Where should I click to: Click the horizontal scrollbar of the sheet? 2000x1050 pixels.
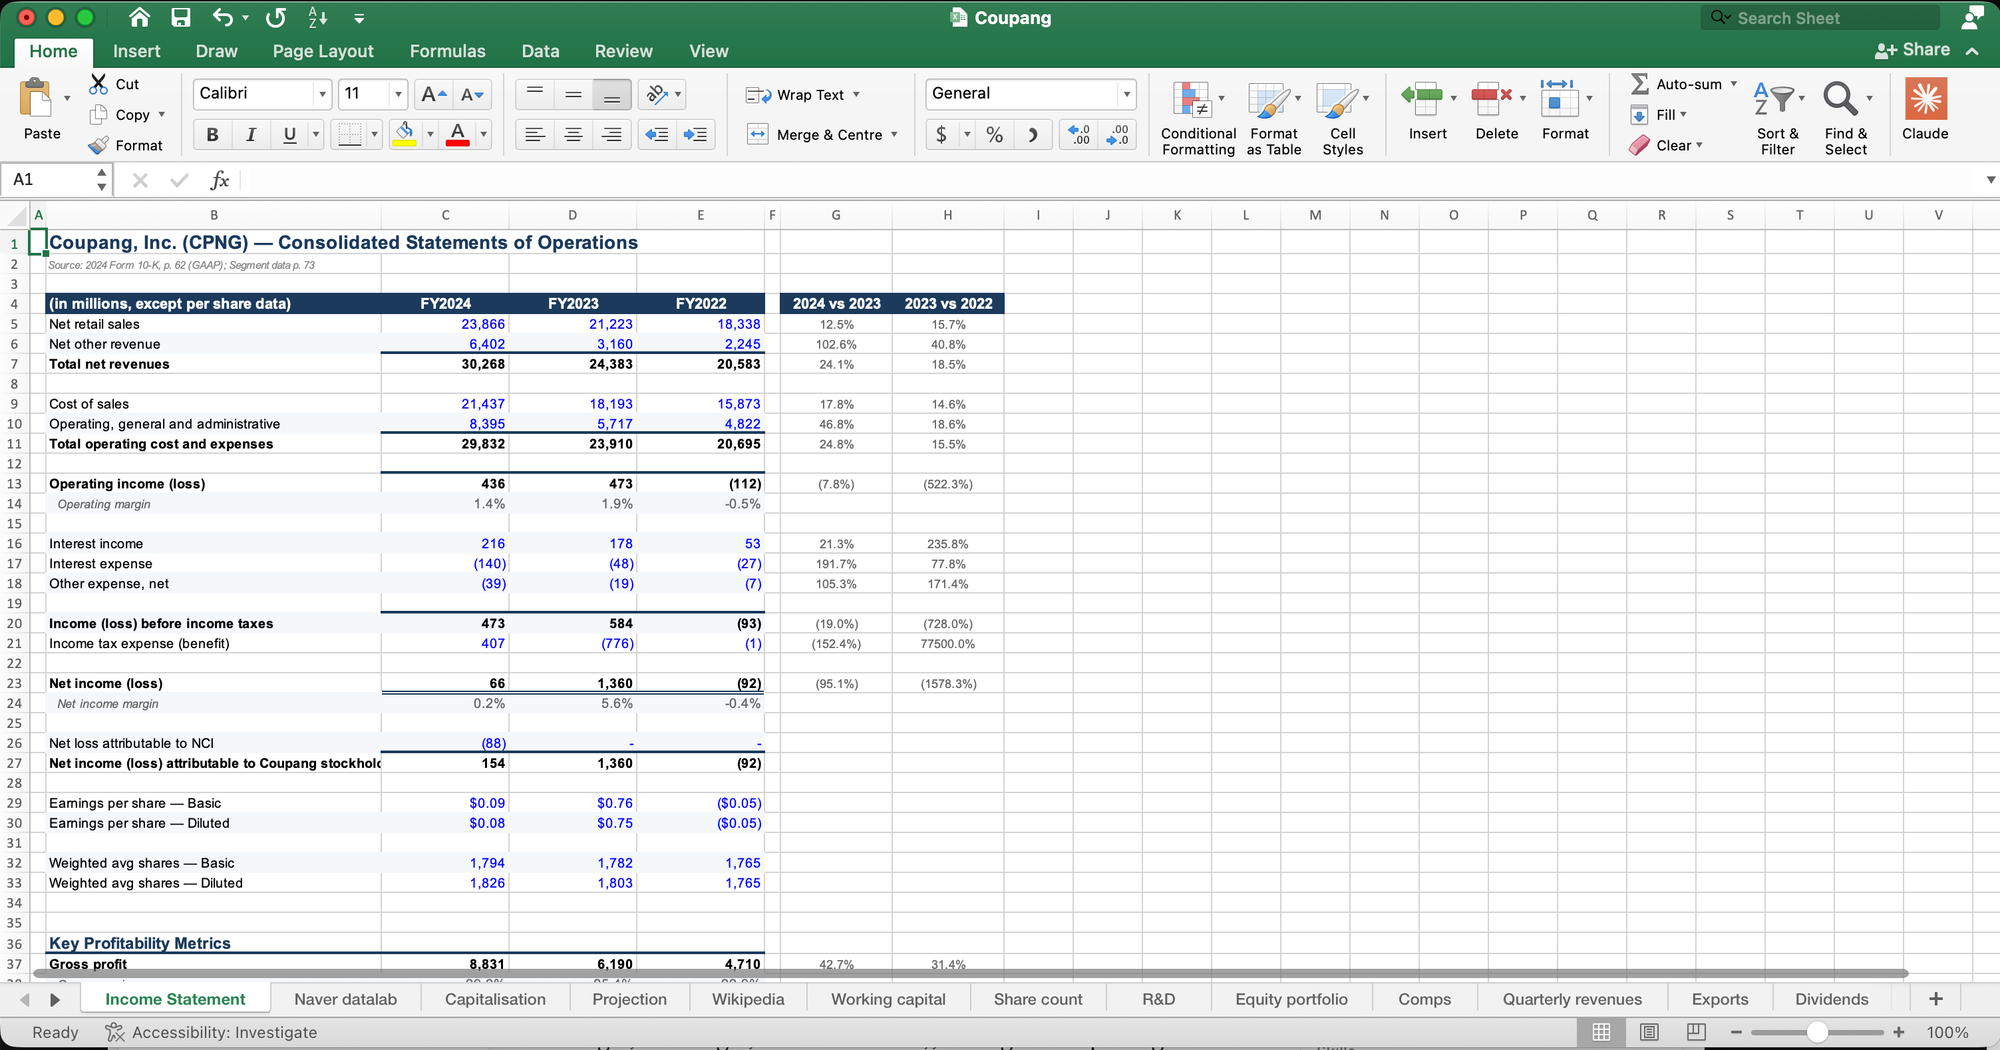pyautogui.click(x=970, y=973)
